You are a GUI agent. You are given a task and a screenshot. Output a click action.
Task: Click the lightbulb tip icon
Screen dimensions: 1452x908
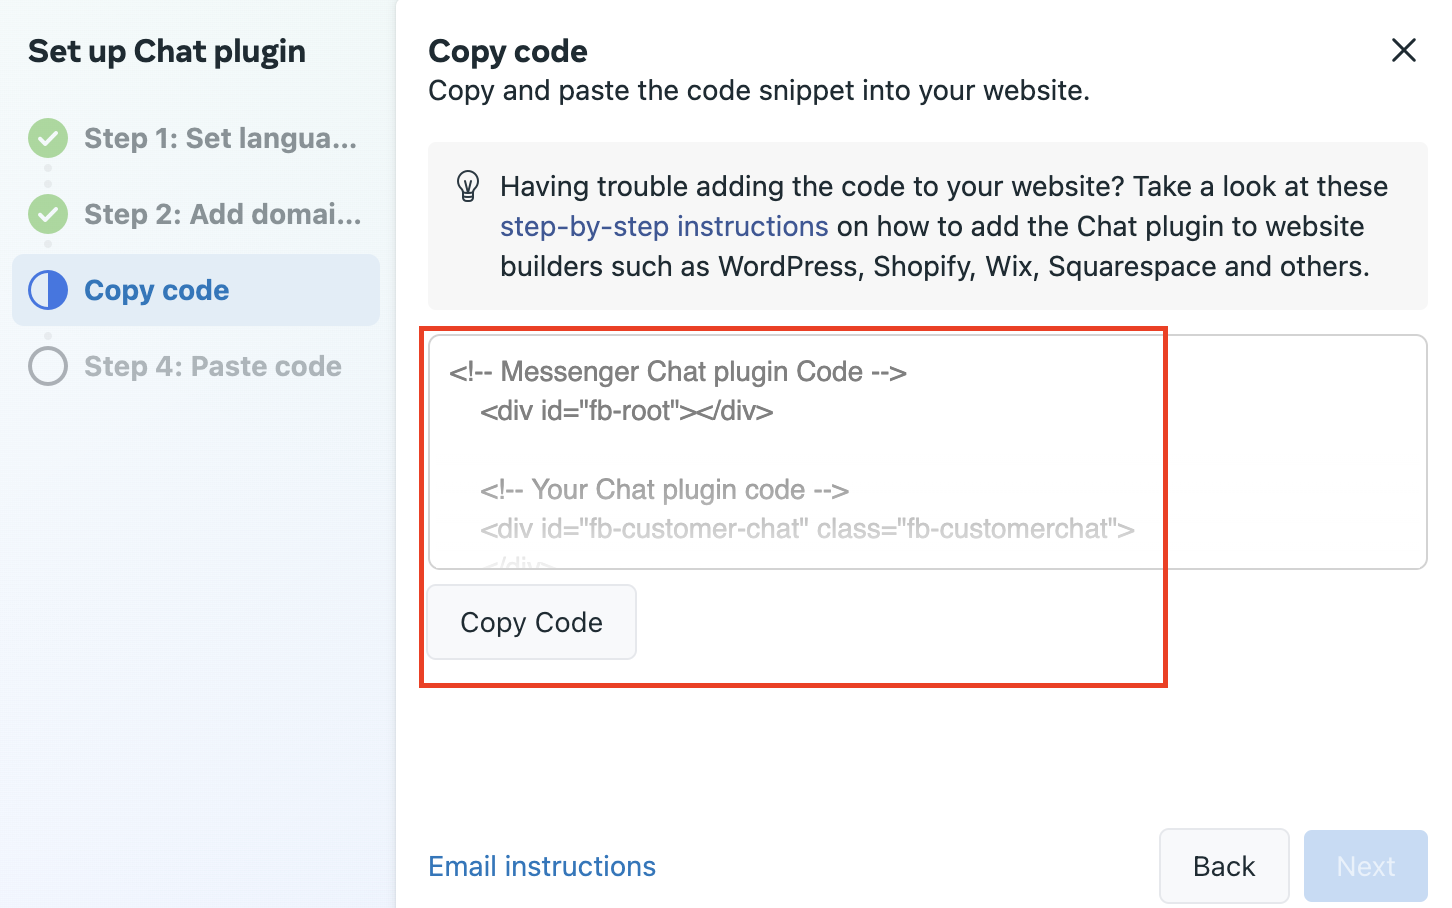tap(468, 186)
